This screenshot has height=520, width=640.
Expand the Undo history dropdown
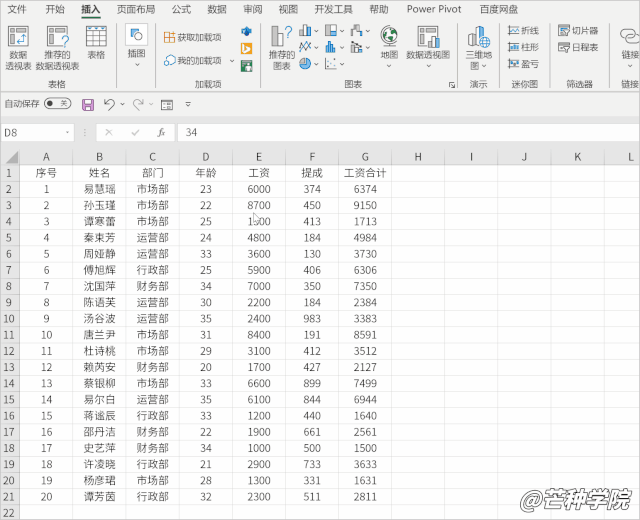click(x=122, y=104)
